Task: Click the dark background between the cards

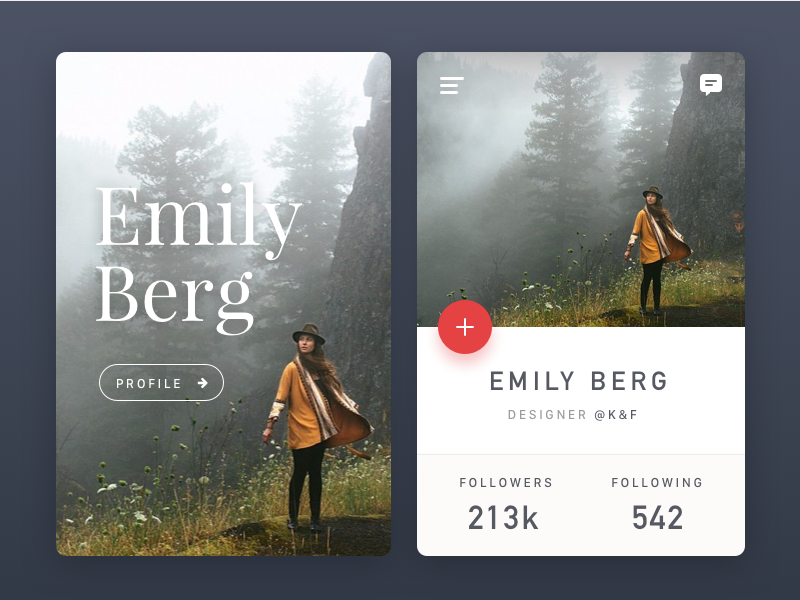Action: (404, 304)
